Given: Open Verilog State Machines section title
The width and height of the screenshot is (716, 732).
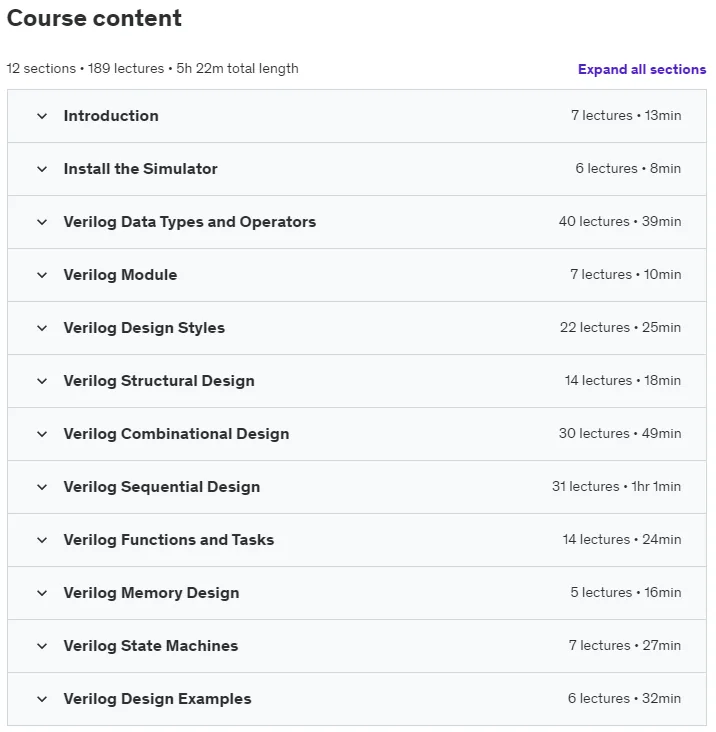Looking at the screenshot, I should pos(151,646).
